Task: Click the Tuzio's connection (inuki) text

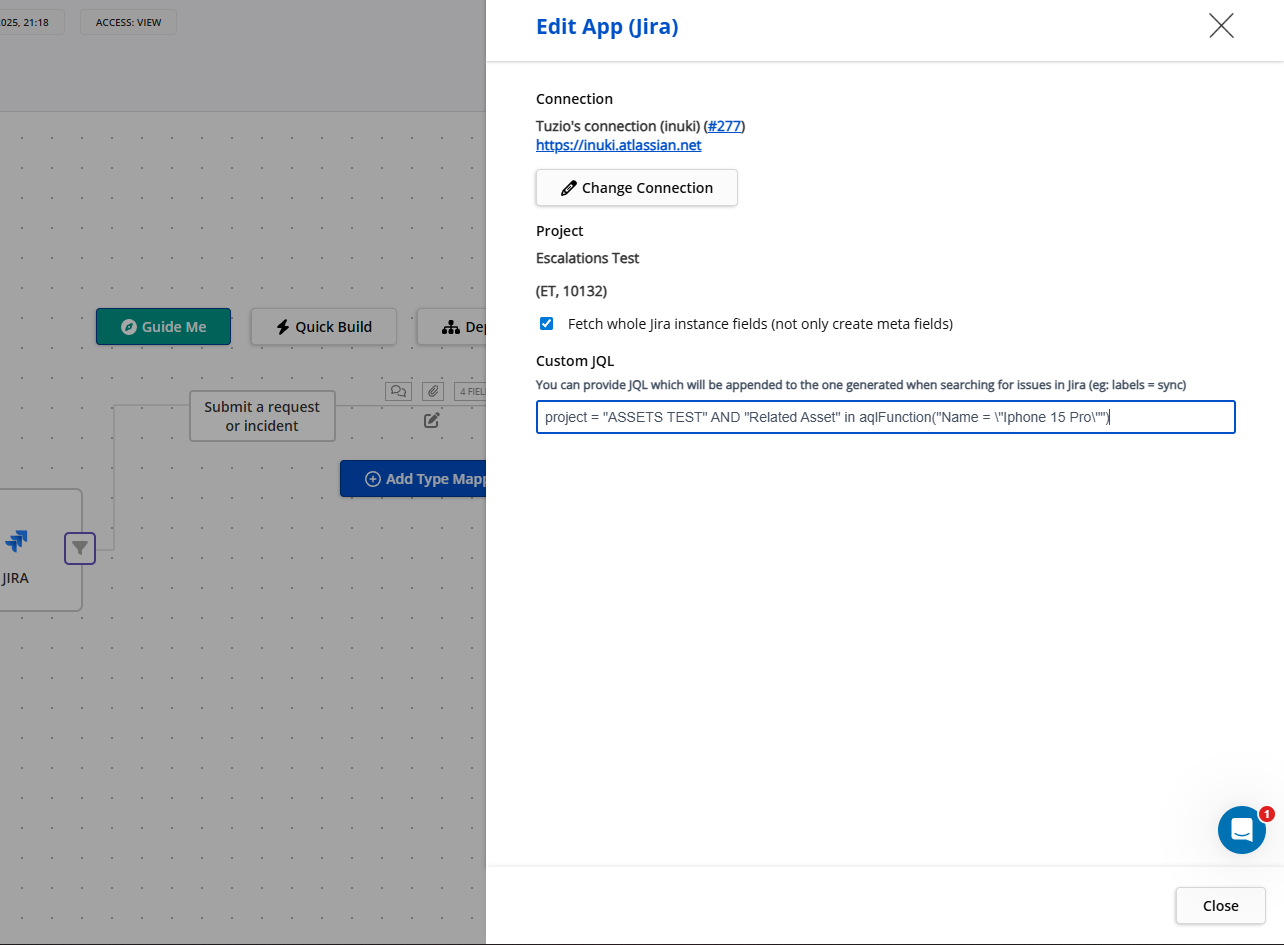Action: pos(618,126)
